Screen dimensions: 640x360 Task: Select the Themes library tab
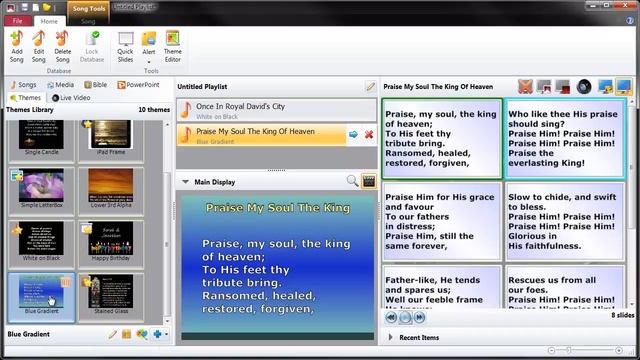[x=26, y=98]
